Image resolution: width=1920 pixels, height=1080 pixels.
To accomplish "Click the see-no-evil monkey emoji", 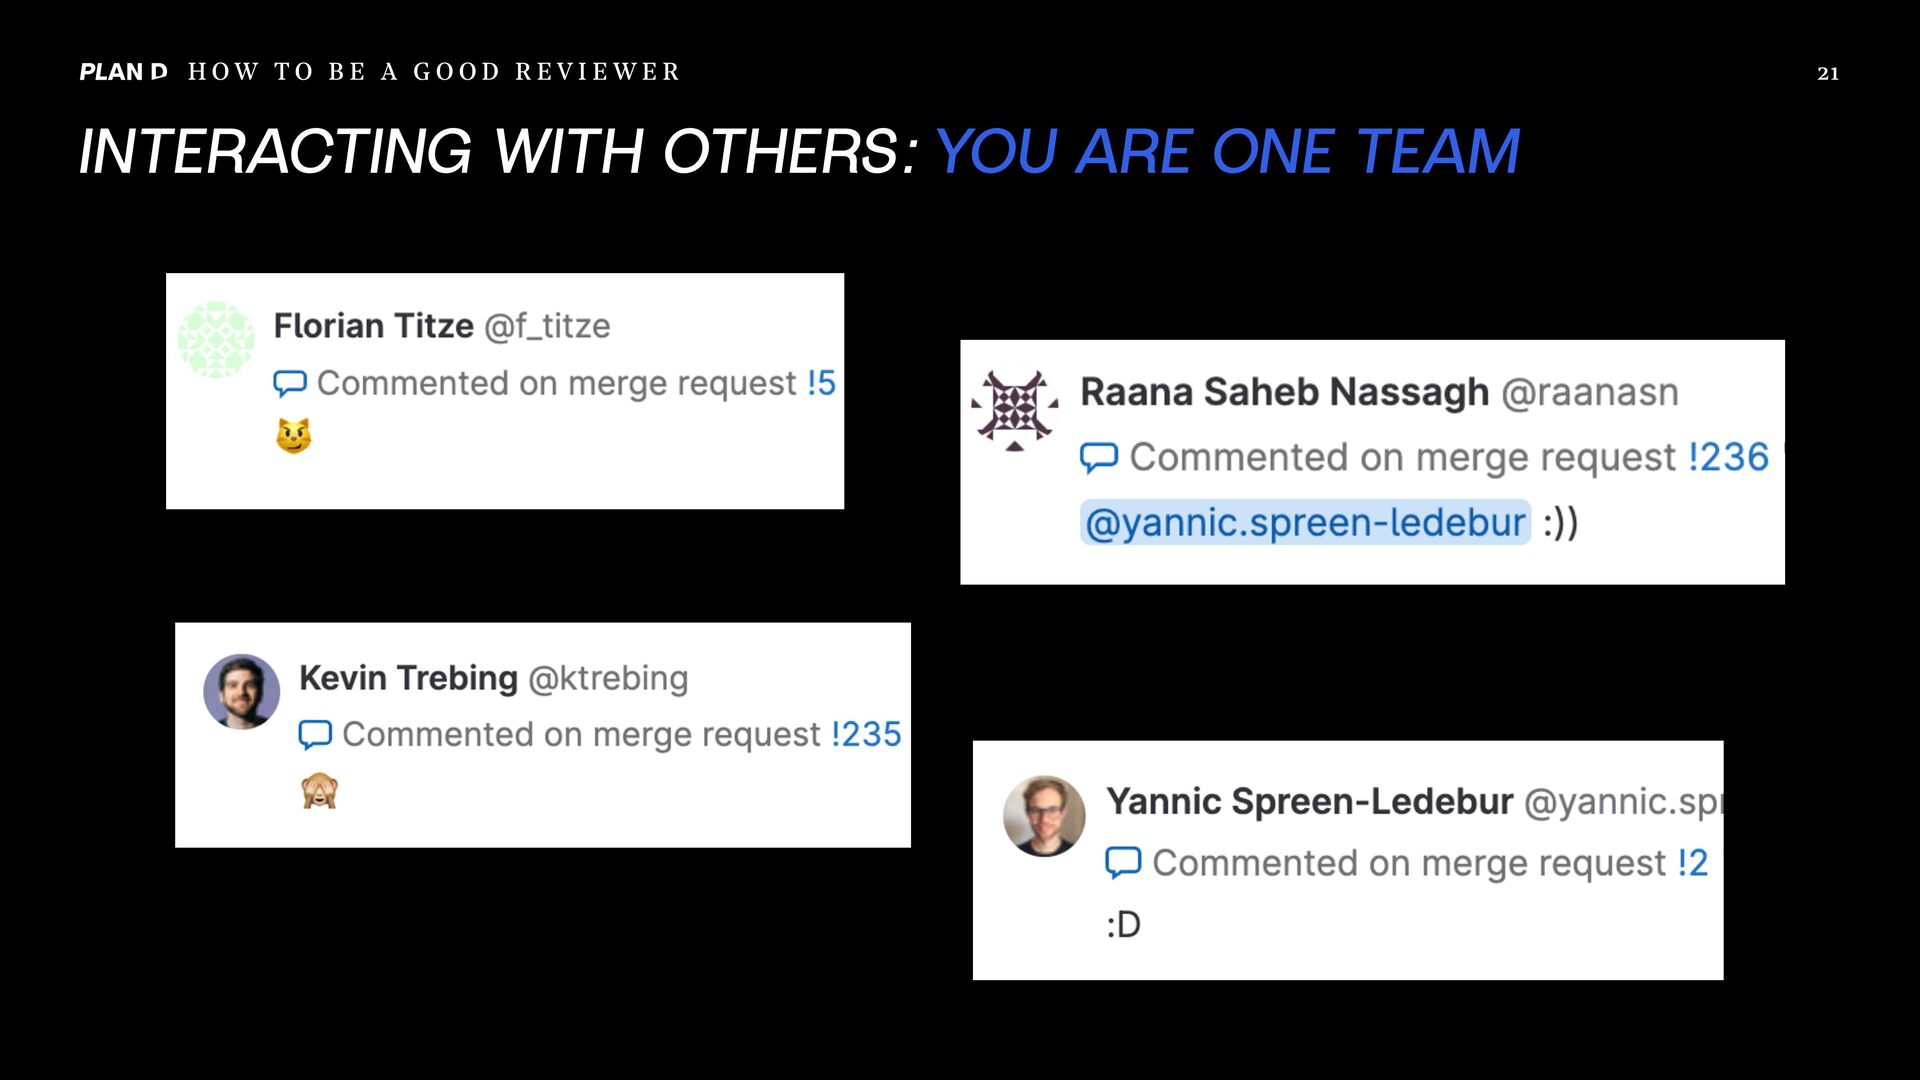I will click(x=320, y=790).
